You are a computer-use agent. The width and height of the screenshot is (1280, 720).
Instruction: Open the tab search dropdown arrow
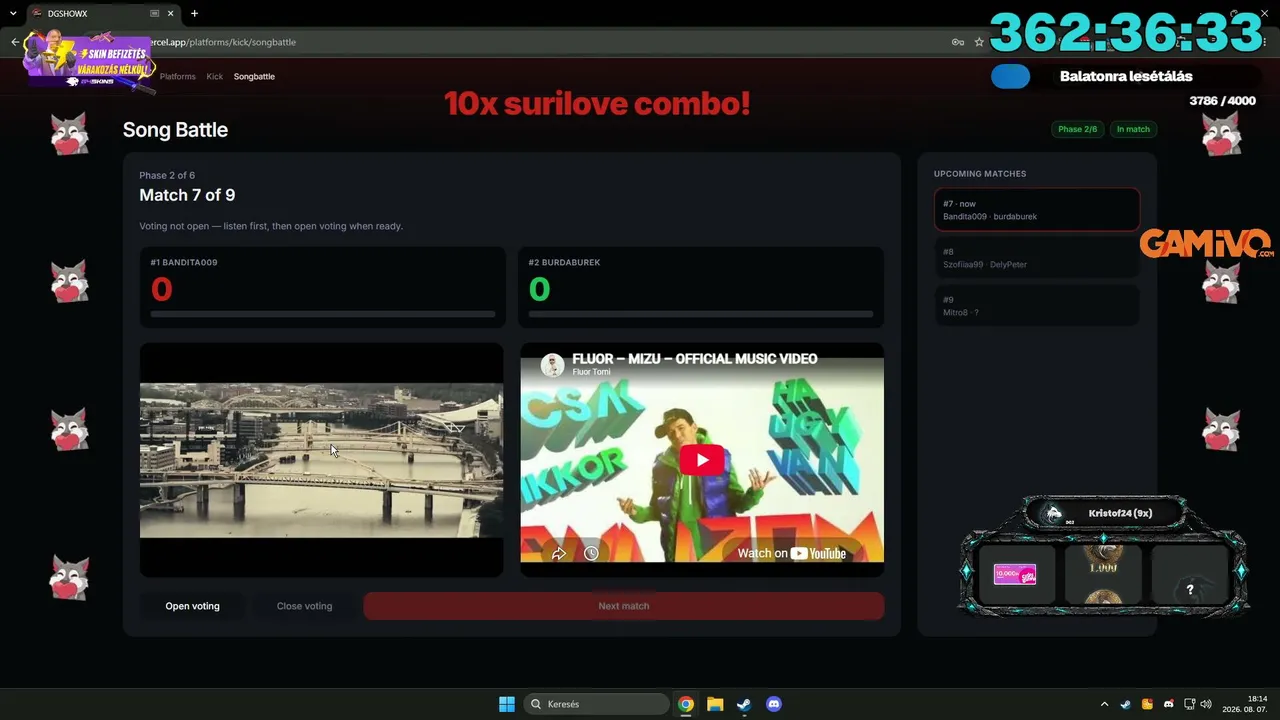click(x=13, y=14)
